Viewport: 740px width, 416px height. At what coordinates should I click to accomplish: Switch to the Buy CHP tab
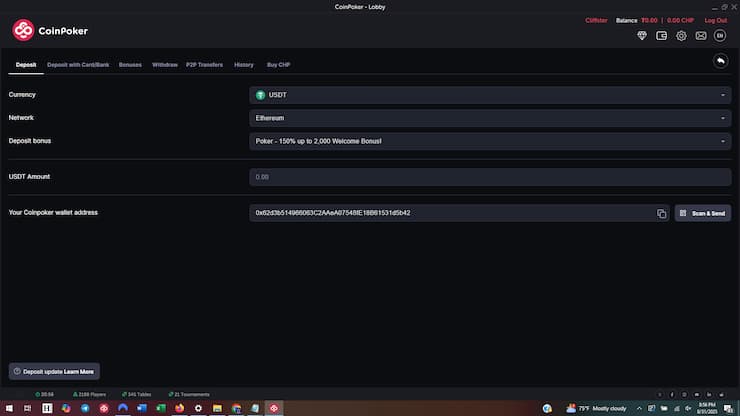(278, 65)
